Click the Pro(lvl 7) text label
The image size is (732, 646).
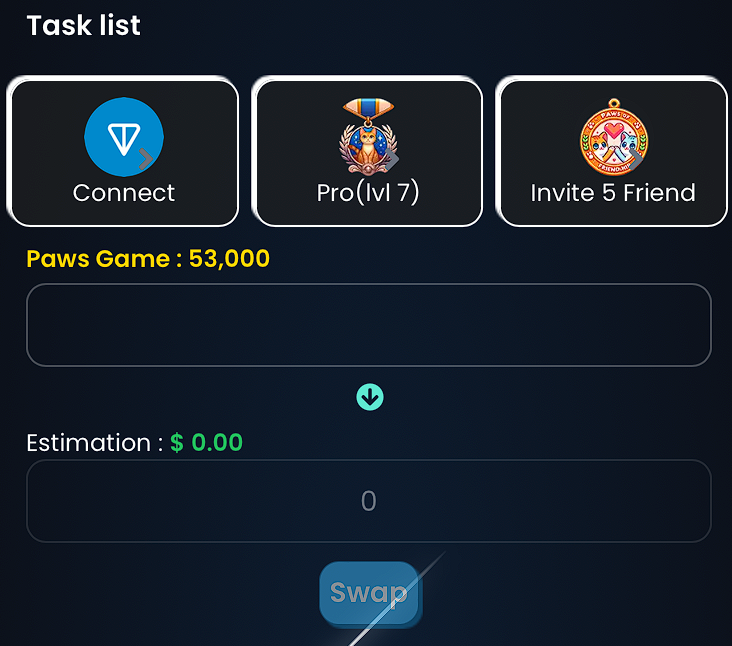click(x=368, y=193)
